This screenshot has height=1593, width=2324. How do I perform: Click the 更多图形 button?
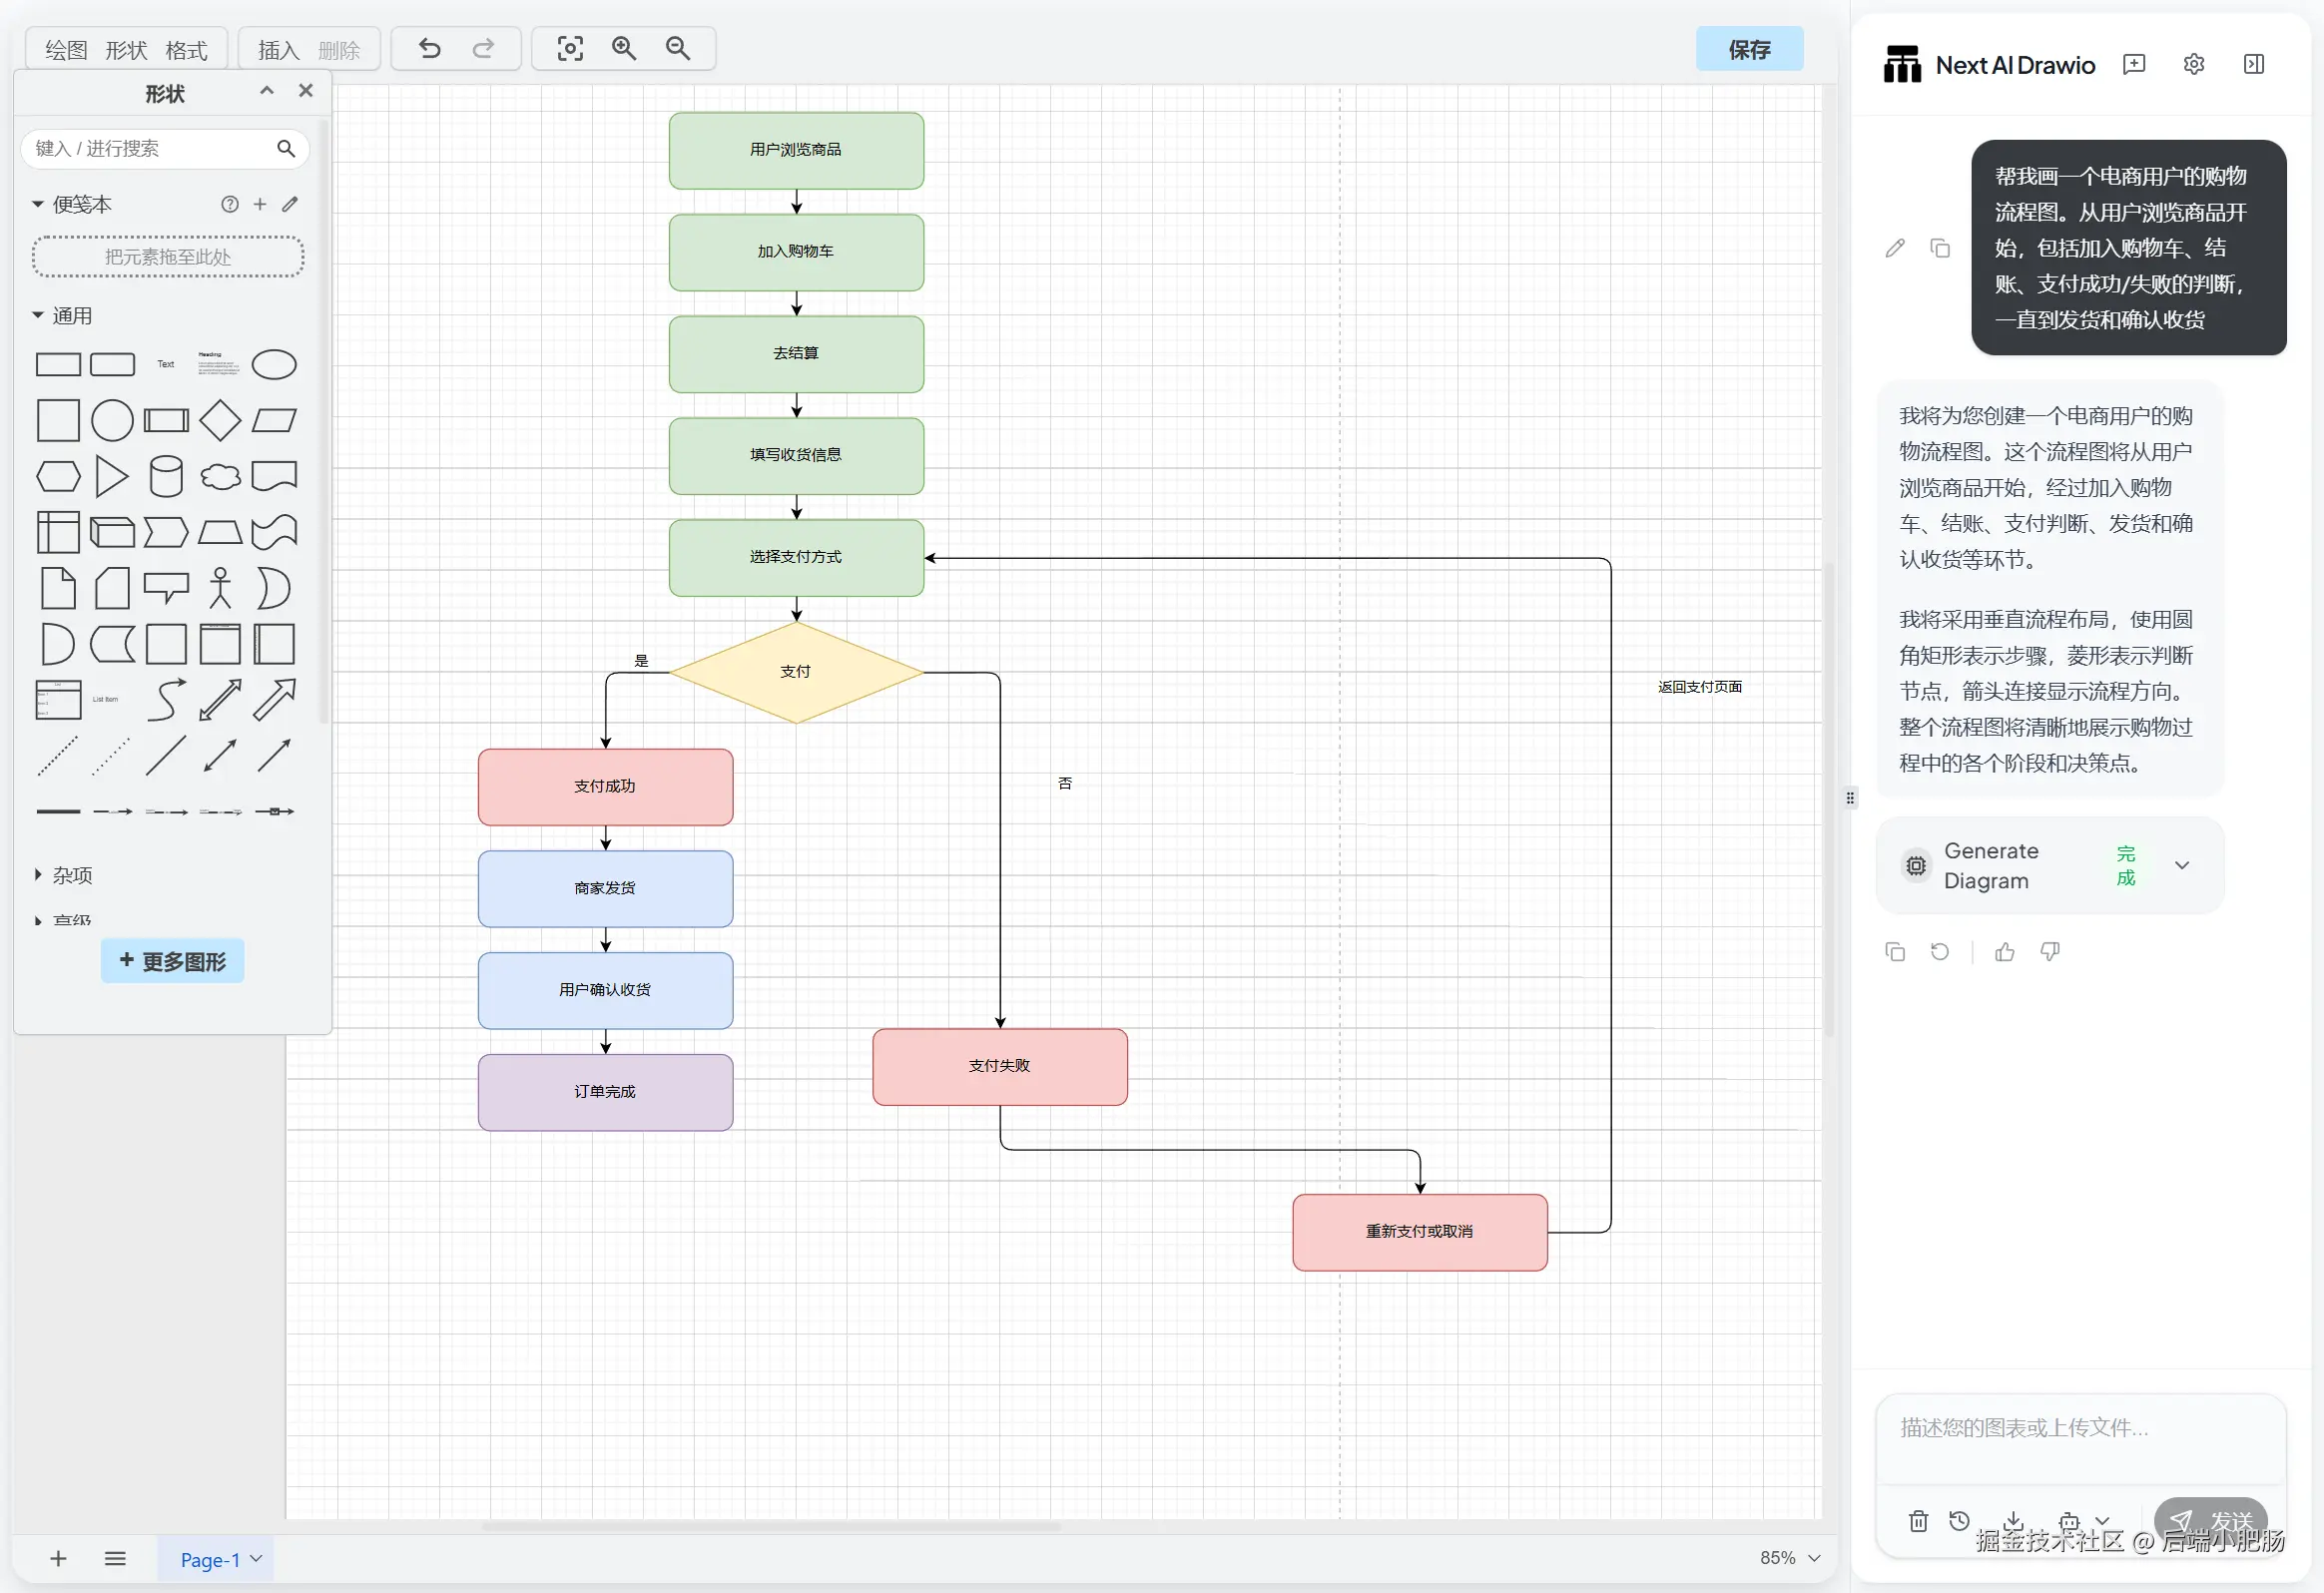point(172,961)
